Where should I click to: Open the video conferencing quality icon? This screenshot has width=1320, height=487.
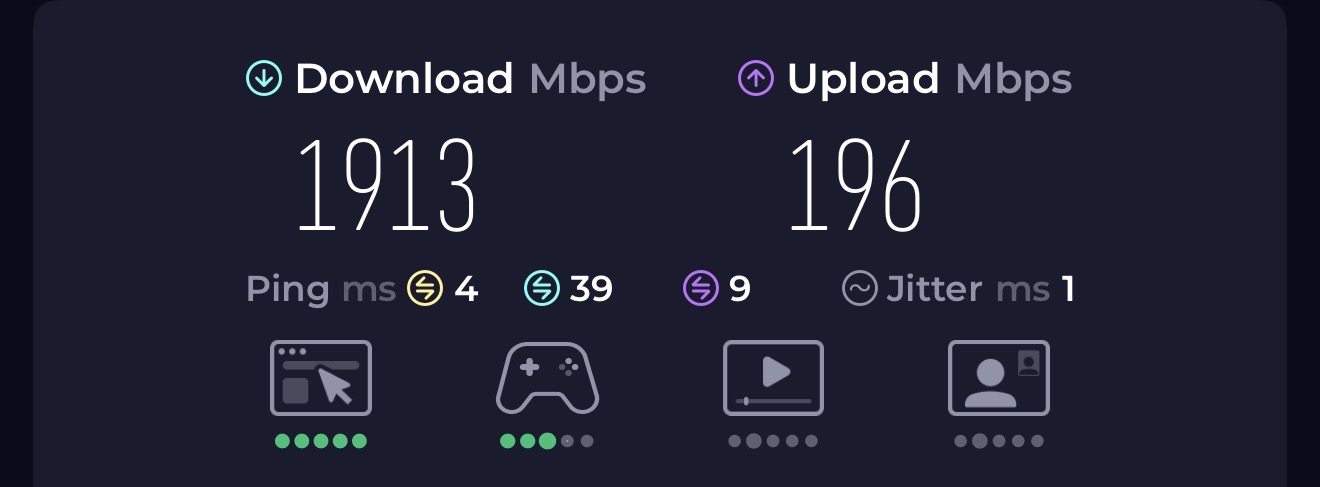pyautogui.click(x=999, y=378)
